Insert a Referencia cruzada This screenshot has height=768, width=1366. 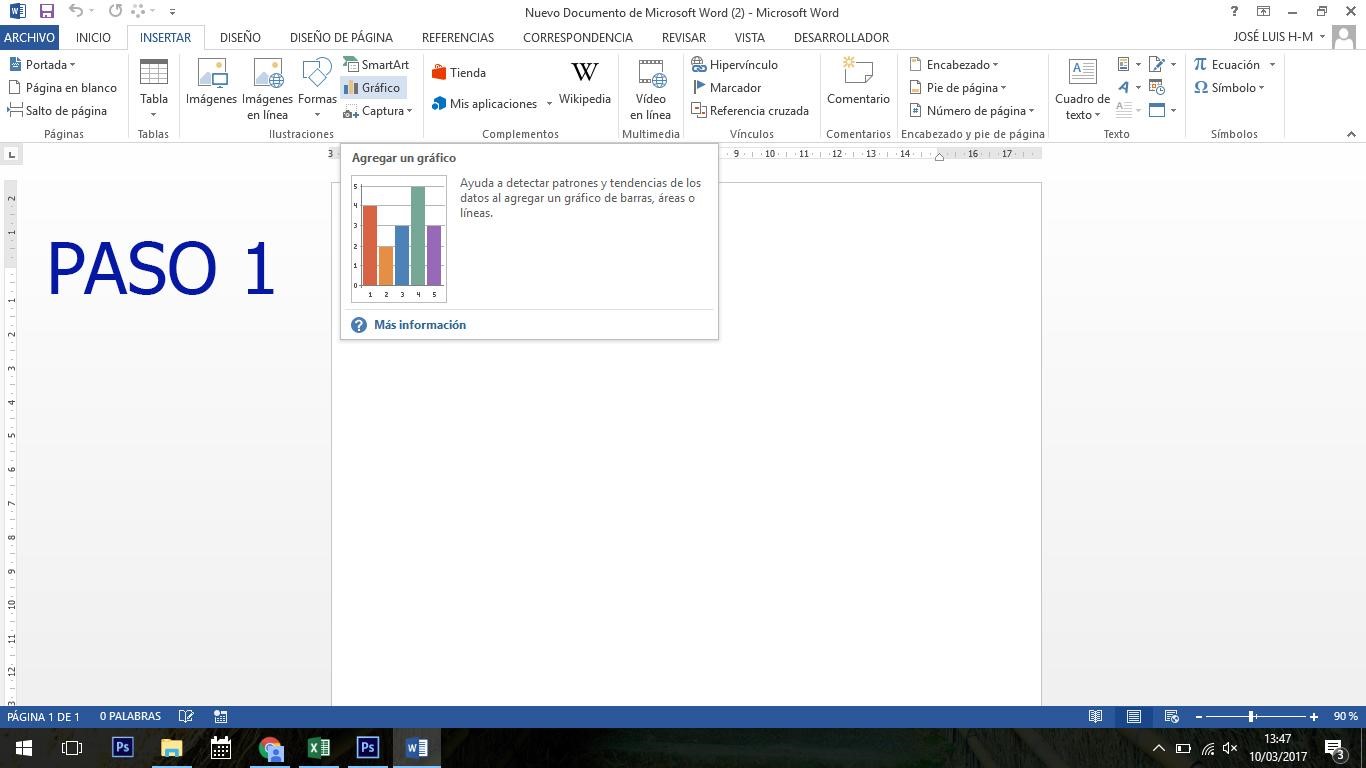click(x=751, y=111)
